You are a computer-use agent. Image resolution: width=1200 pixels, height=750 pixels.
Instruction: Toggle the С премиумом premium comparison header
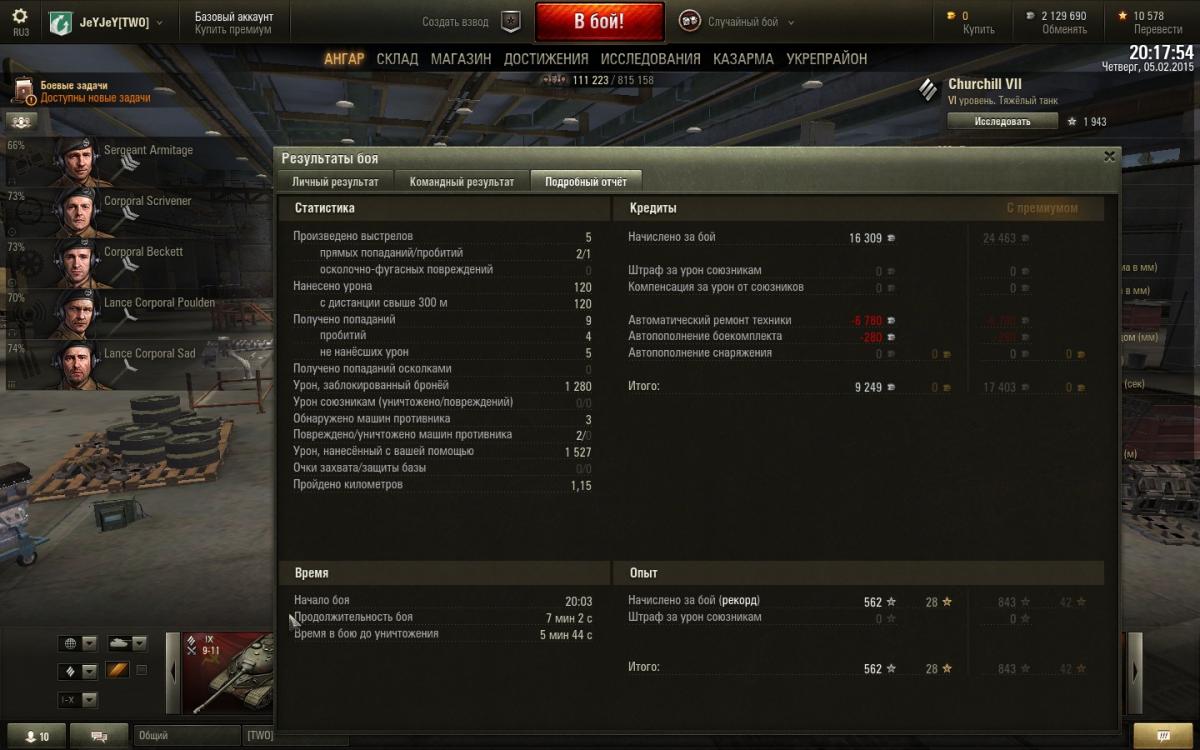pos(1041,208)
